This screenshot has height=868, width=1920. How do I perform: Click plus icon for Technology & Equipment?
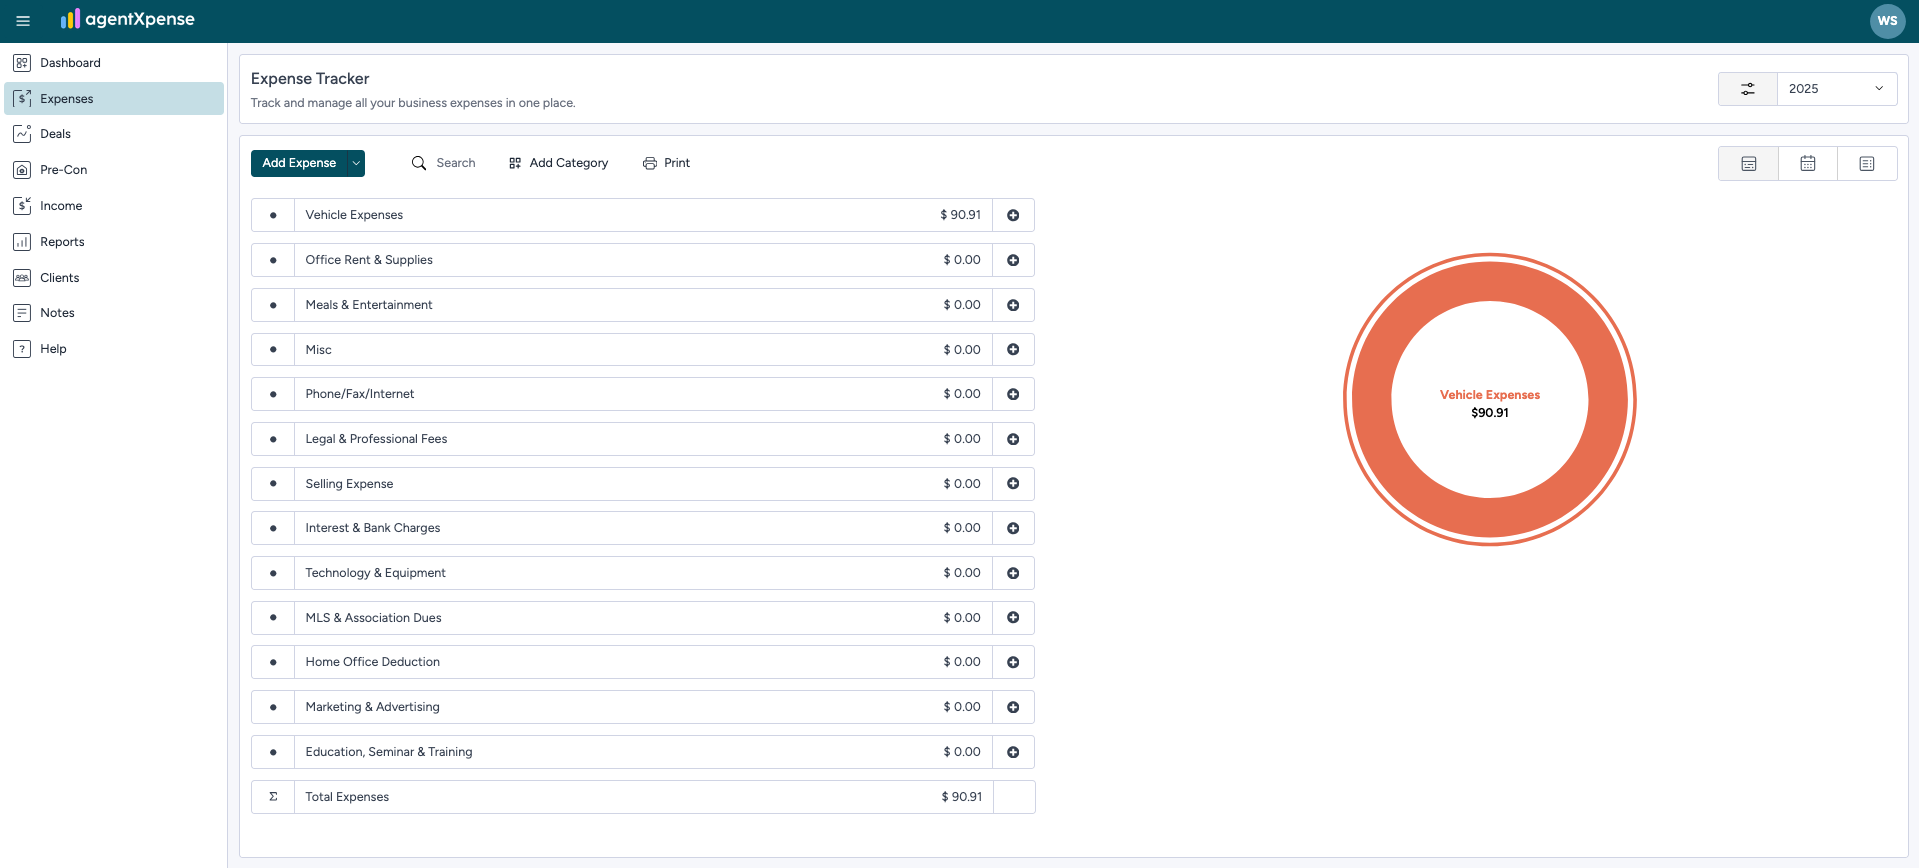(1013, 573)
